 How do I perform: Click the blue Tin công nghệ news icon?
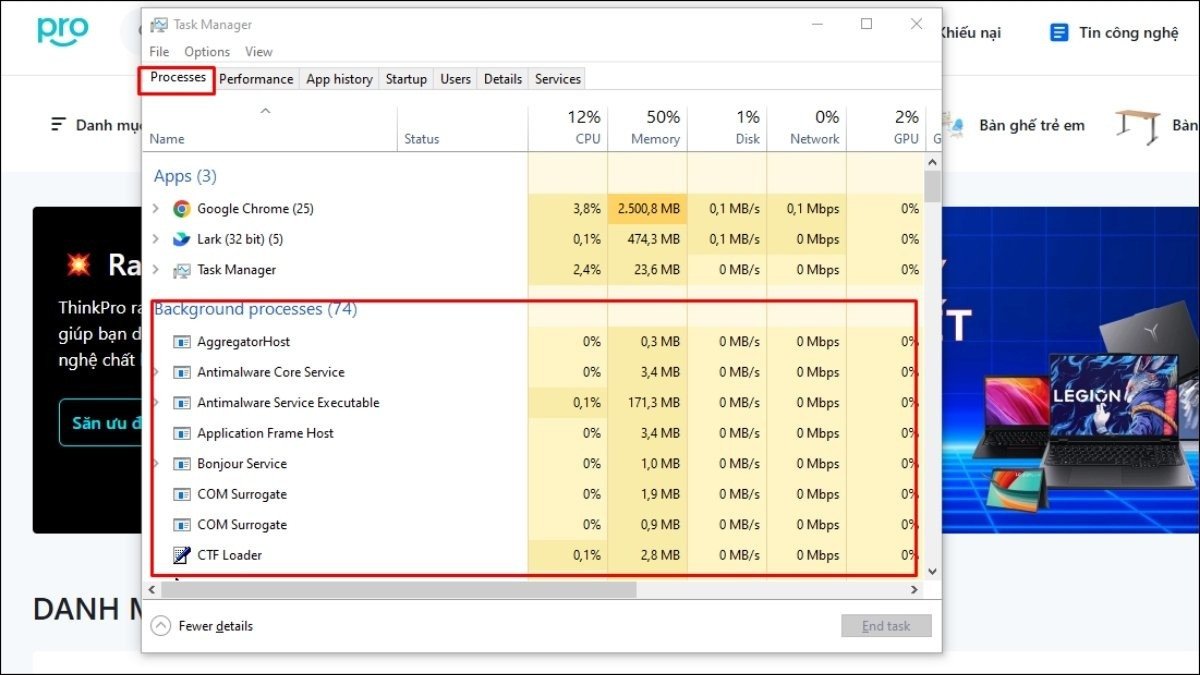click(x=1058, y=31)
